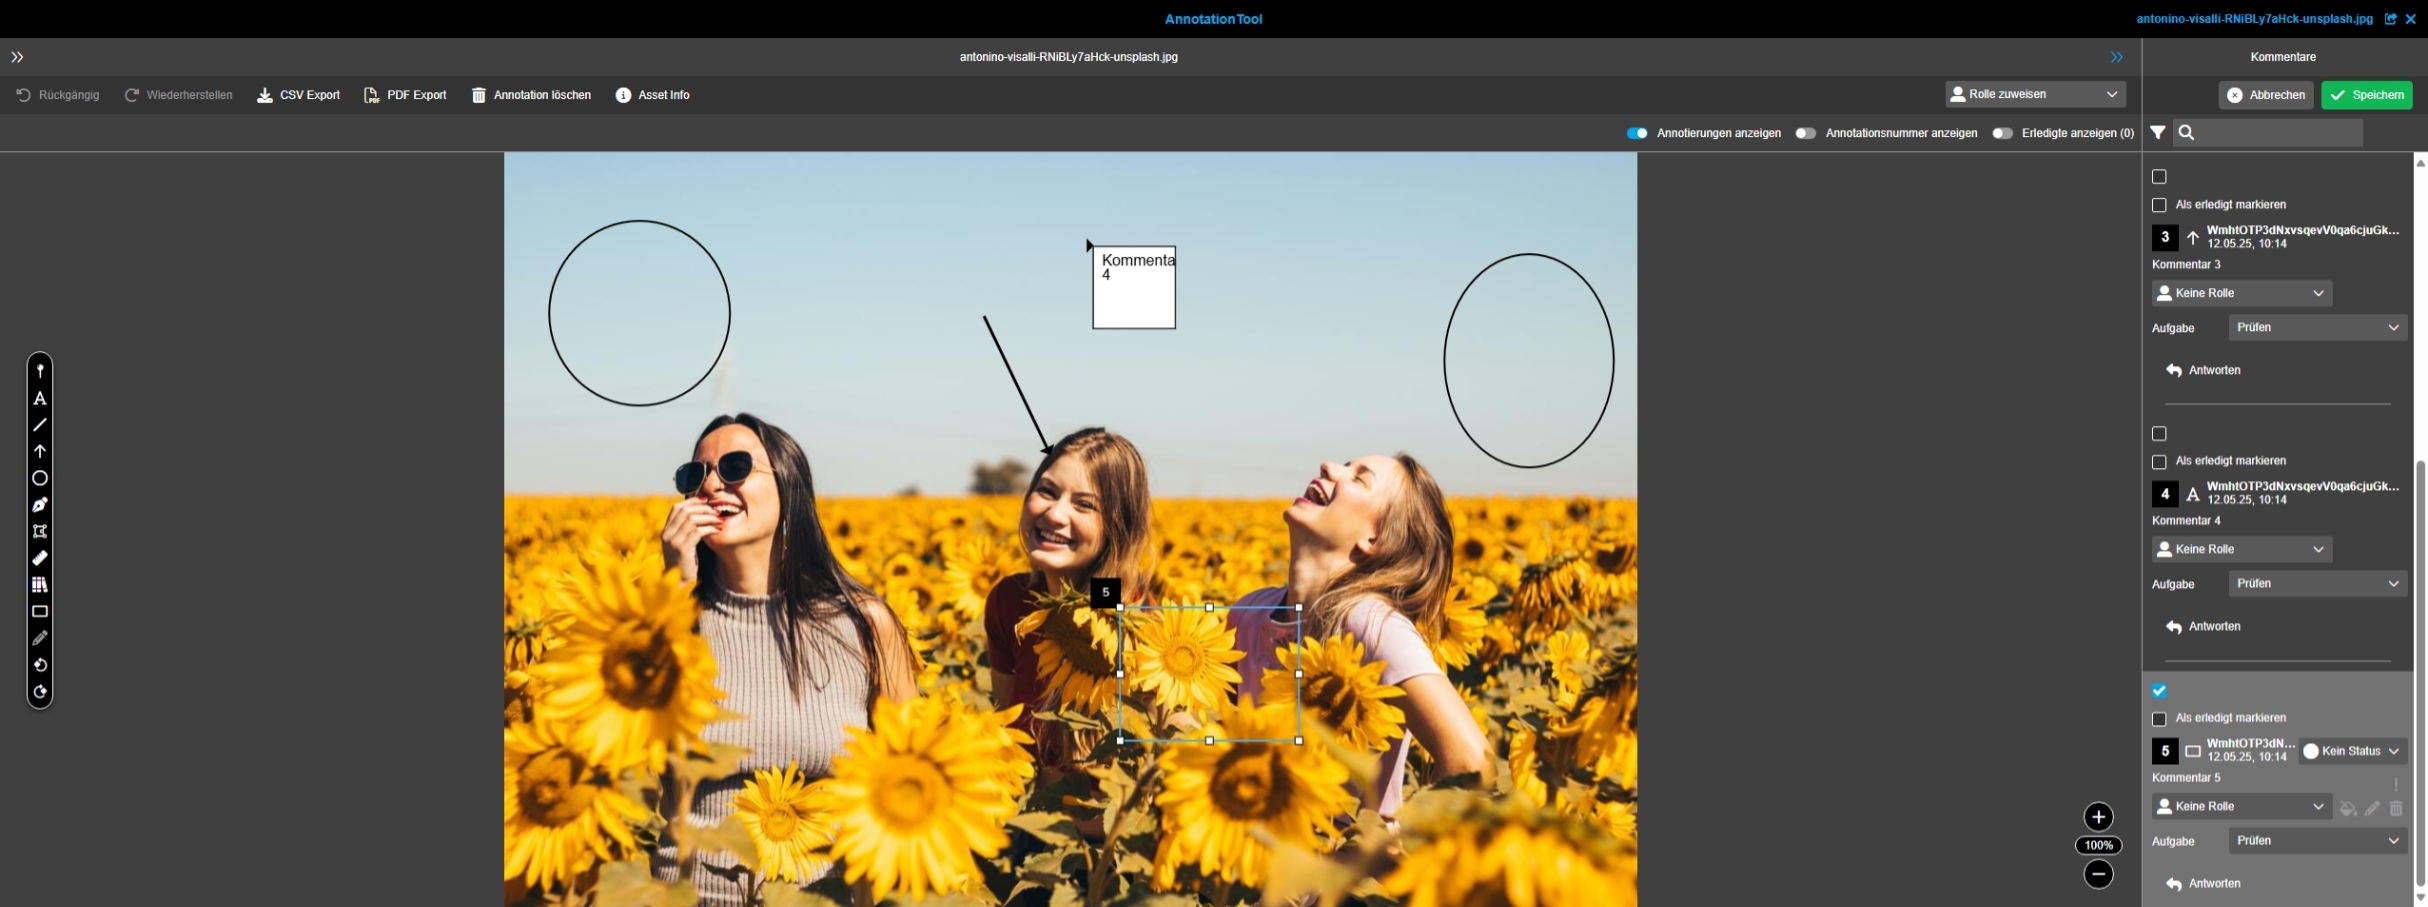
Task: Click Antworten under Kommentar 3
Action: 2203,370
